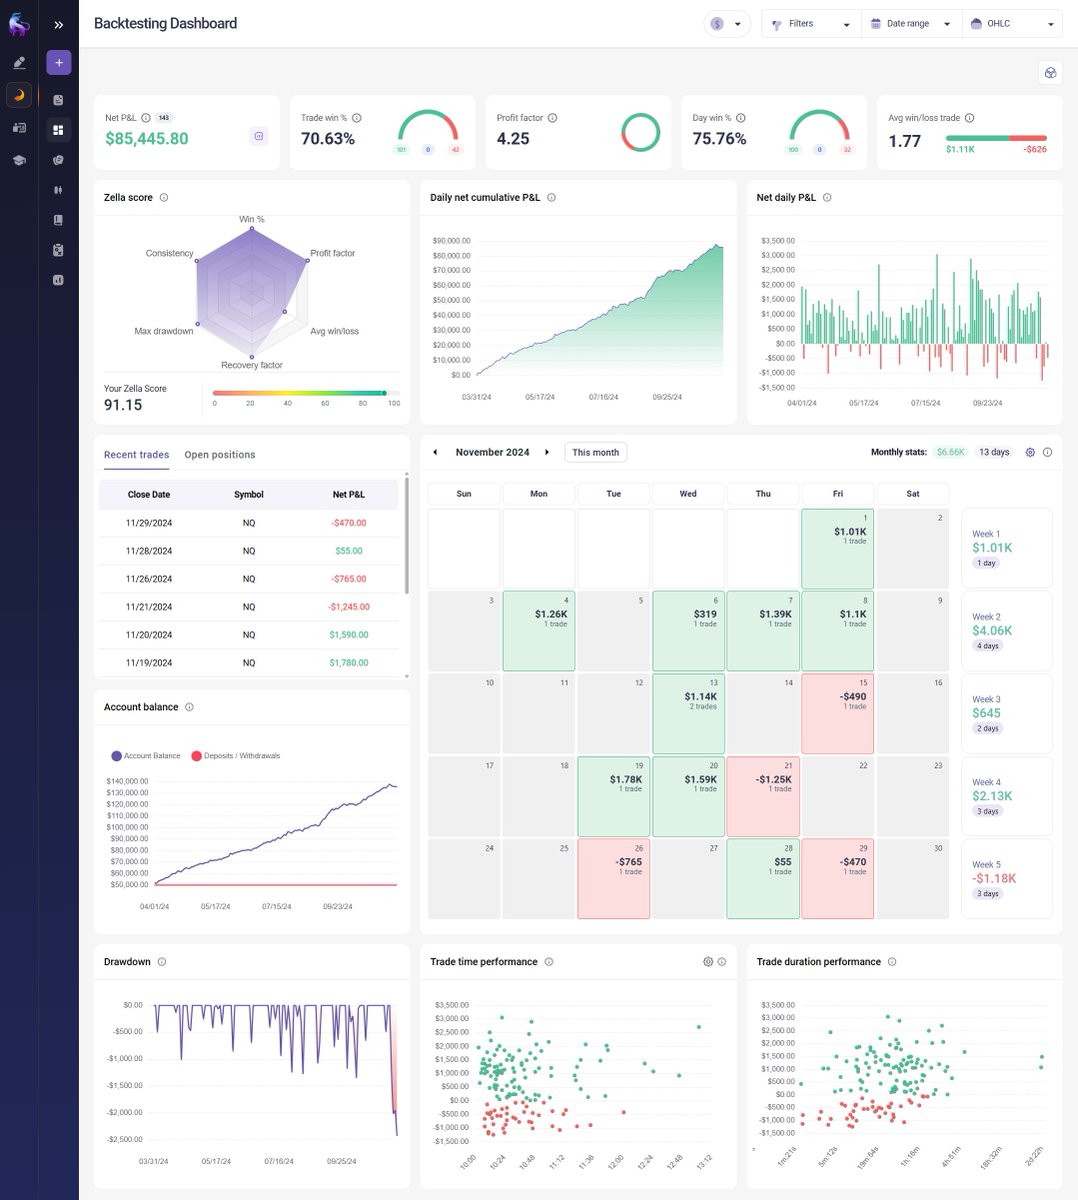Toggle the Deposits / Withdrawals legend series

[x=236, y=756]
